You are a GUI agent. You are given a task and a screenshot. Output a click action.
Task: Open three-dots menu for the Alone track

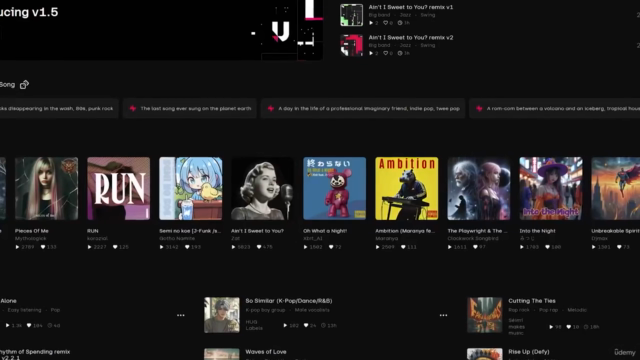(x=181, y=315)
